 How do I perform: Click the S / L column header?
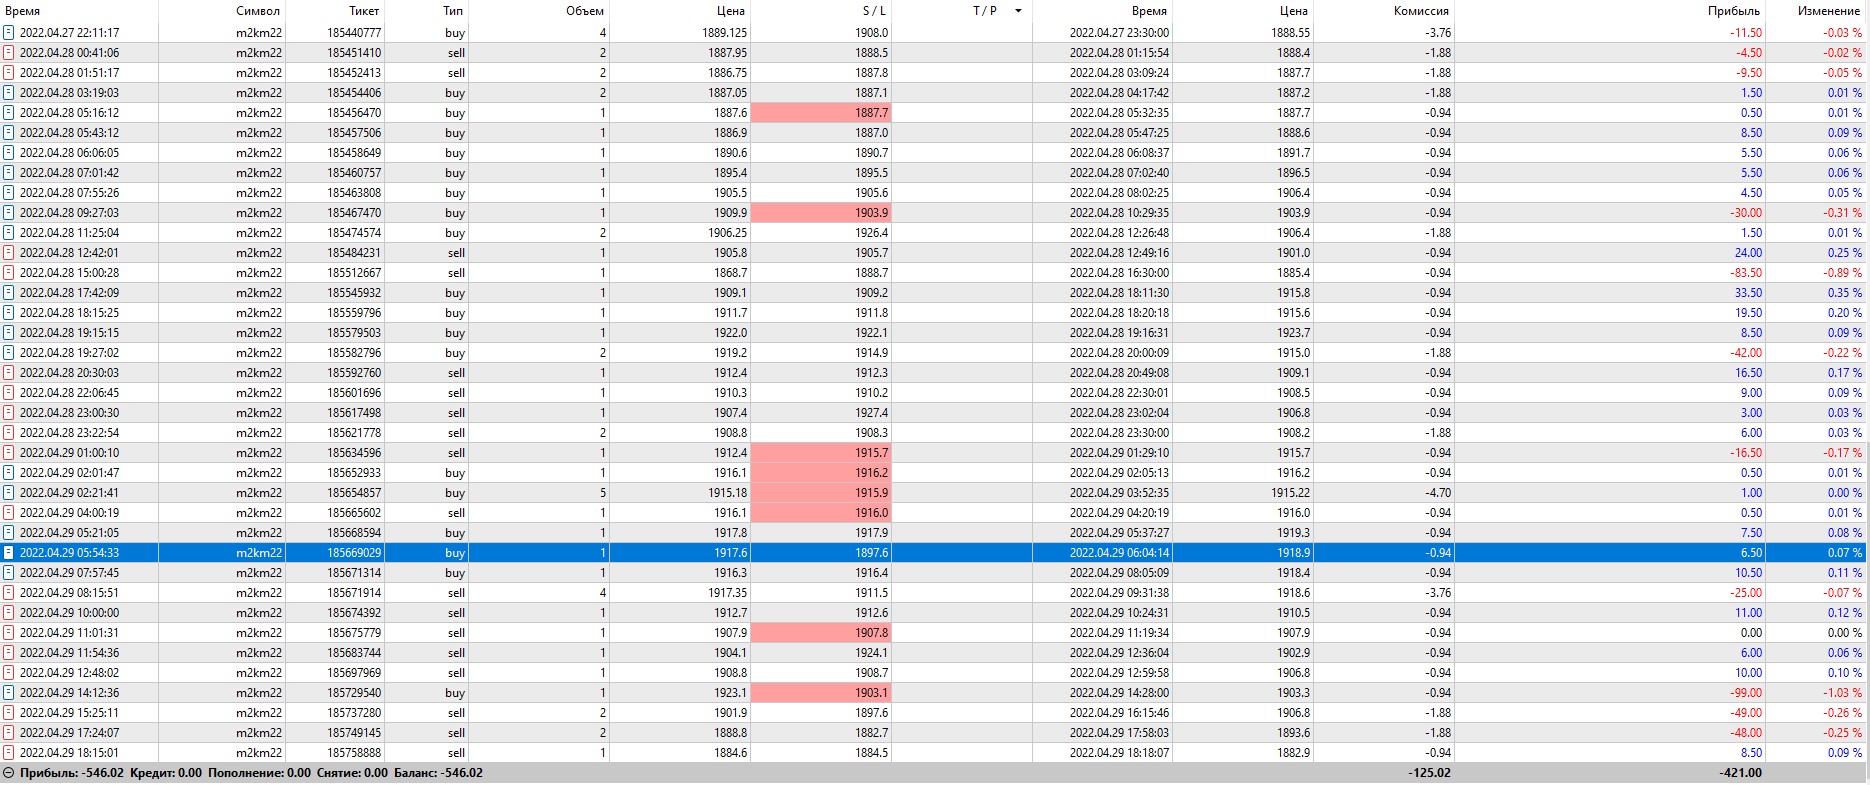[x=874, y=11]
